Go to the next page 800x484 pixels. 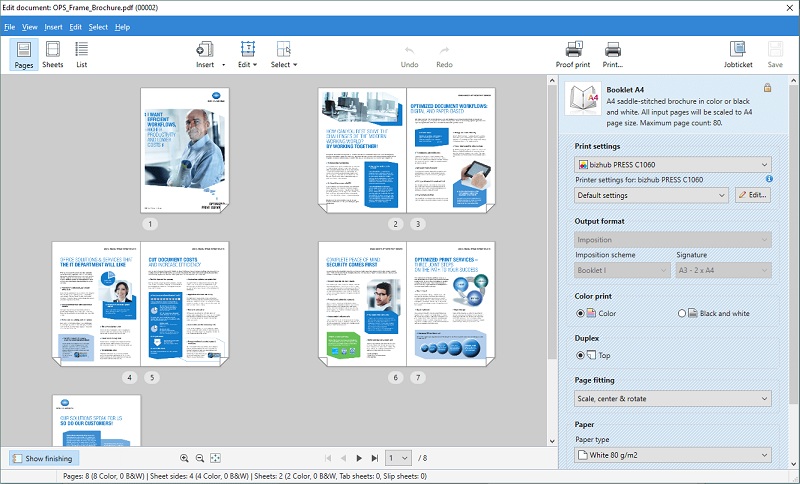(x=359, y=458)
